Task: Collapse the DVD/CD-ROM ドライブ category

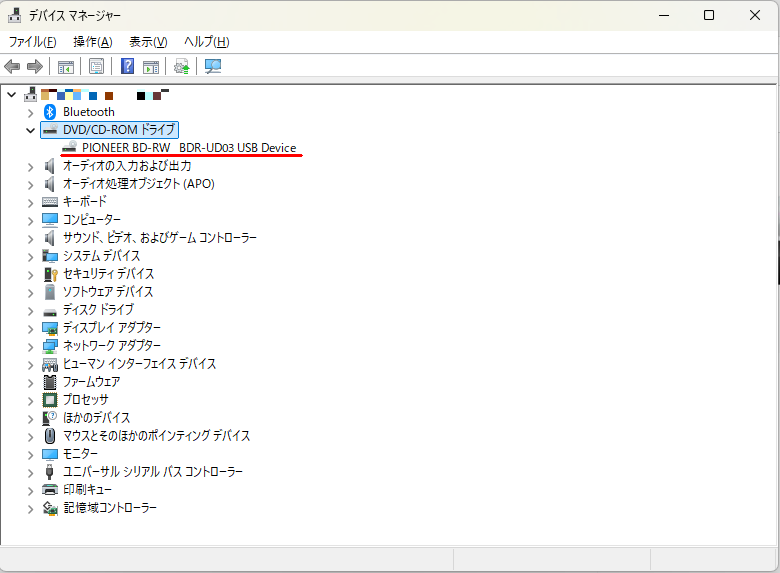Action: [30, 130]
